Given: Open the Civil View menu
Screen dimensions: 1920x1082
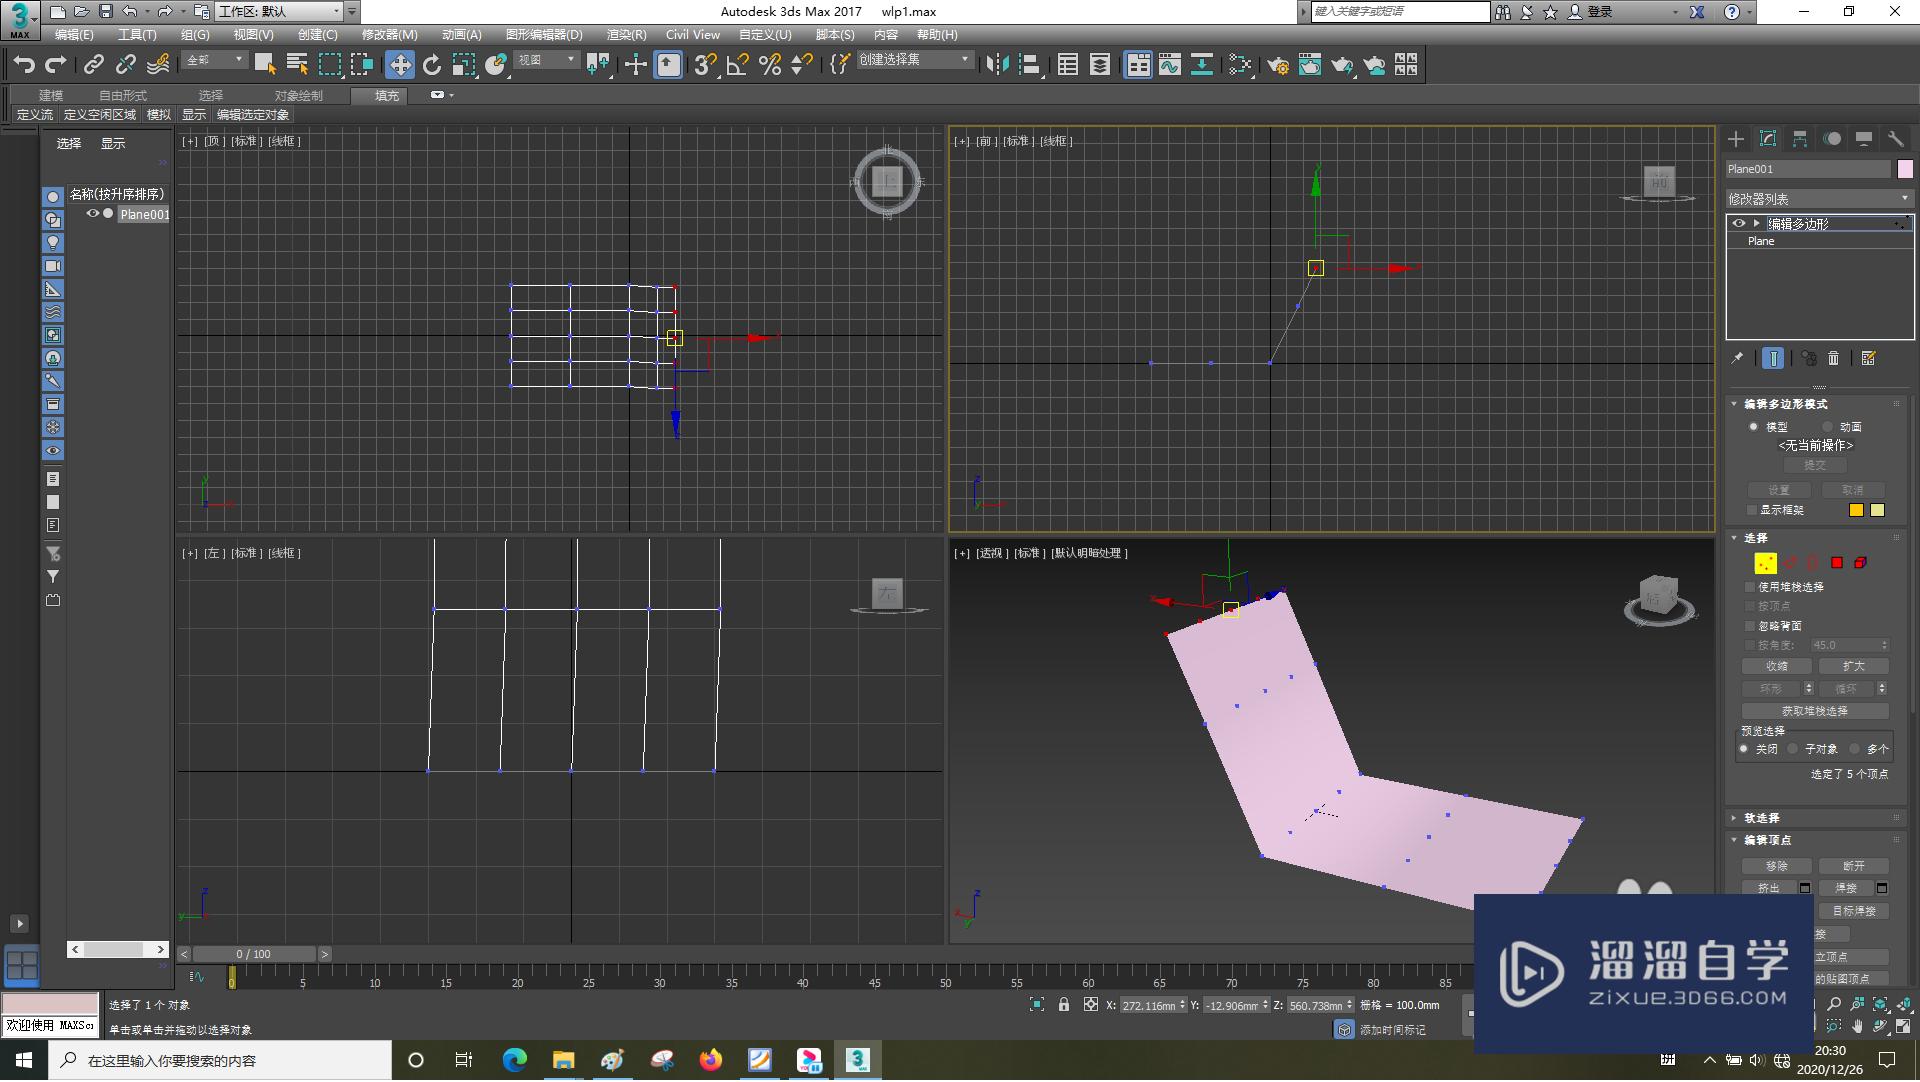Looking at the screenshot, I should pyautogui.click(x=693, y=35).
